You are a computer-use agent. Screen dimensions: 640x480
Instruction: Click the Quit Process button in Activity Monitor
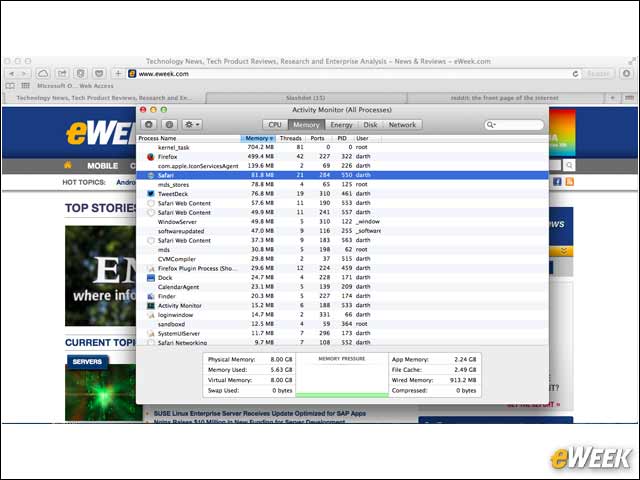tap(149, 124)
